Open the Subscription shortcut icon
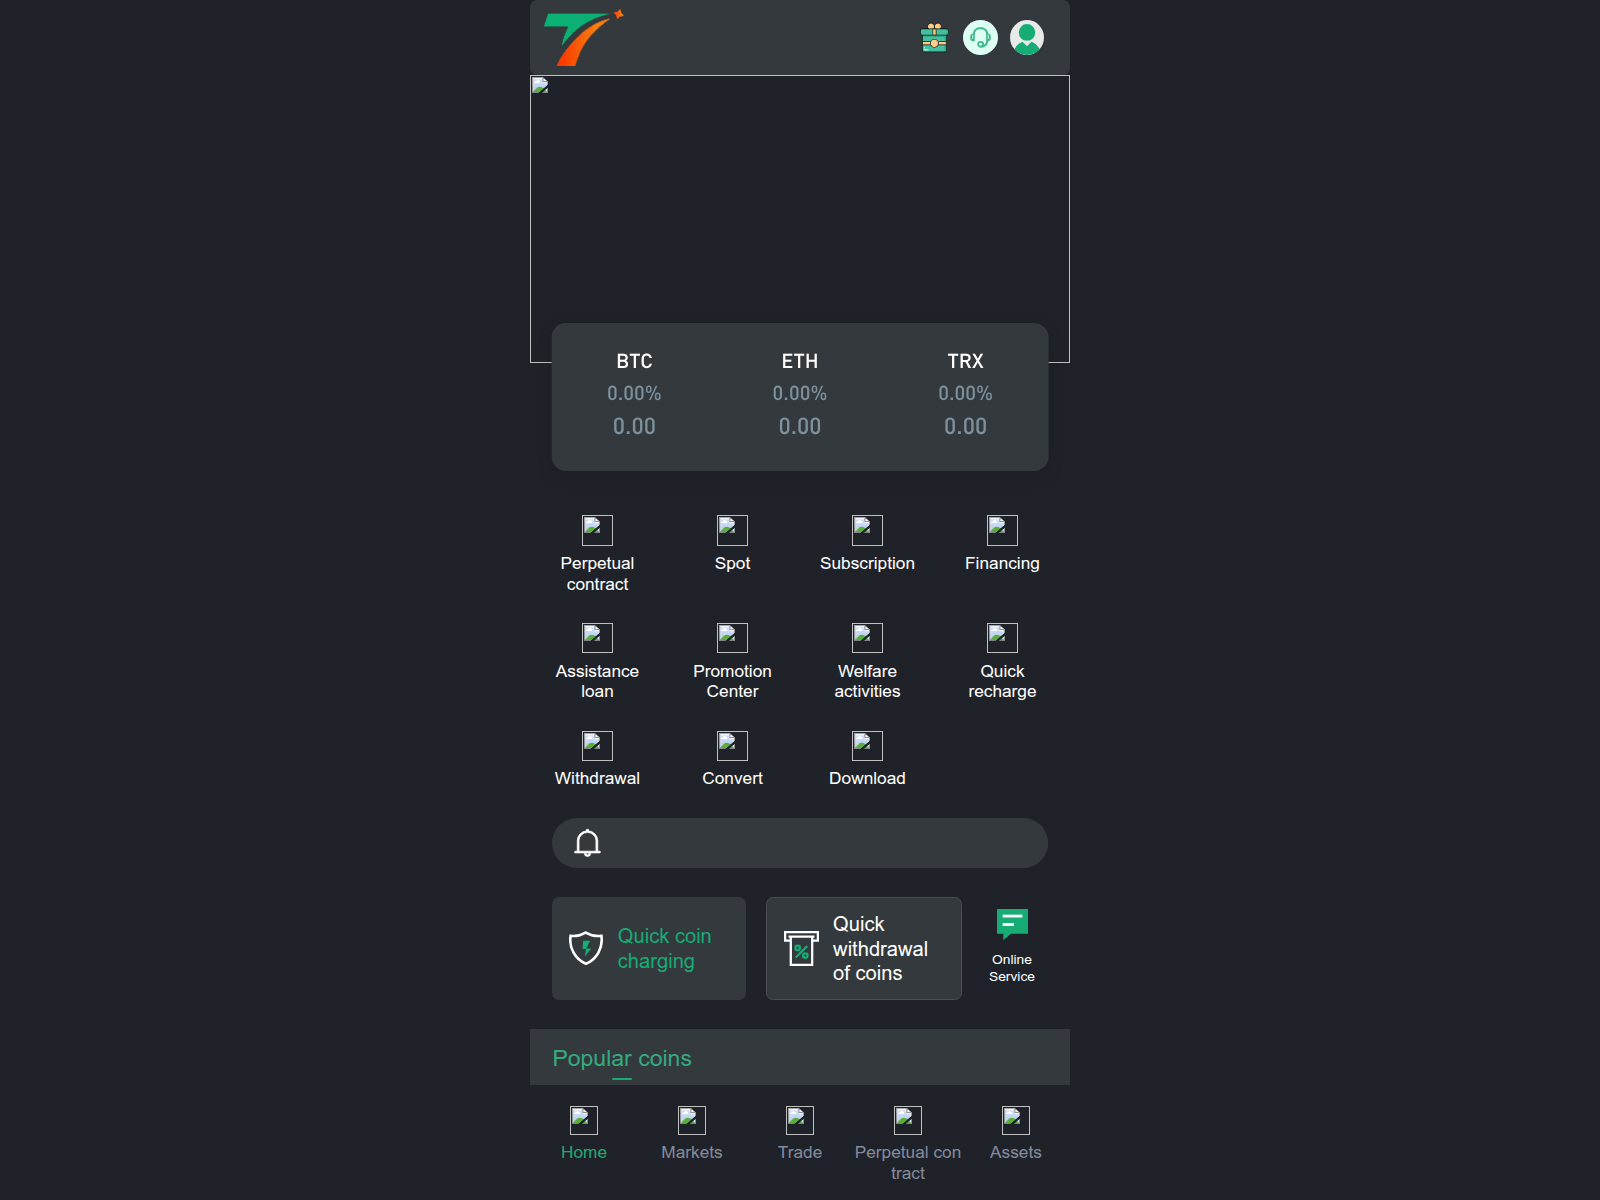This screenshot has width=1600, height=1200. [867, 543]
